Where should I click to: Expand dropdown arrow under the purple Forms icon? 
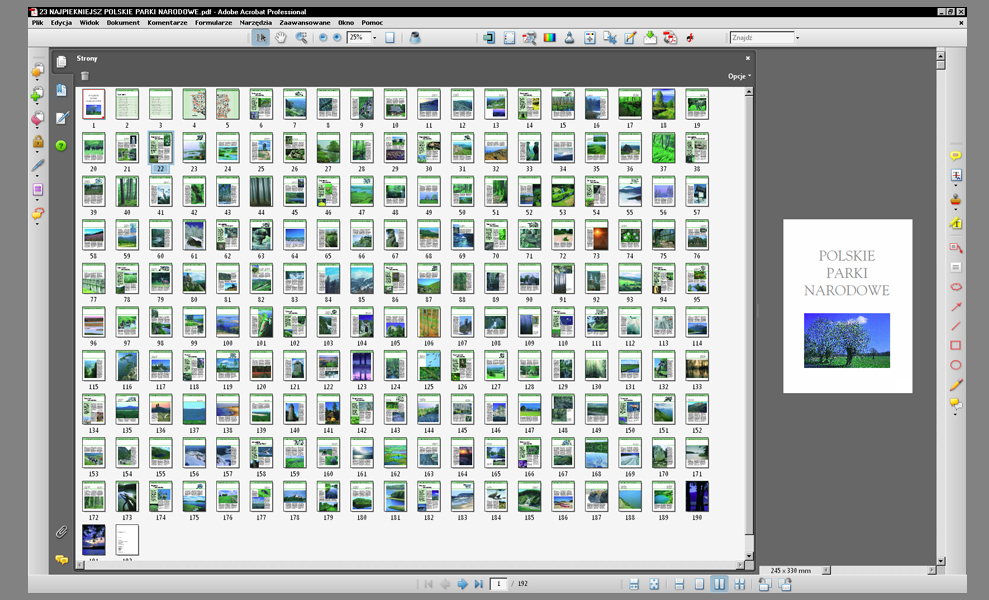[37, 200]
